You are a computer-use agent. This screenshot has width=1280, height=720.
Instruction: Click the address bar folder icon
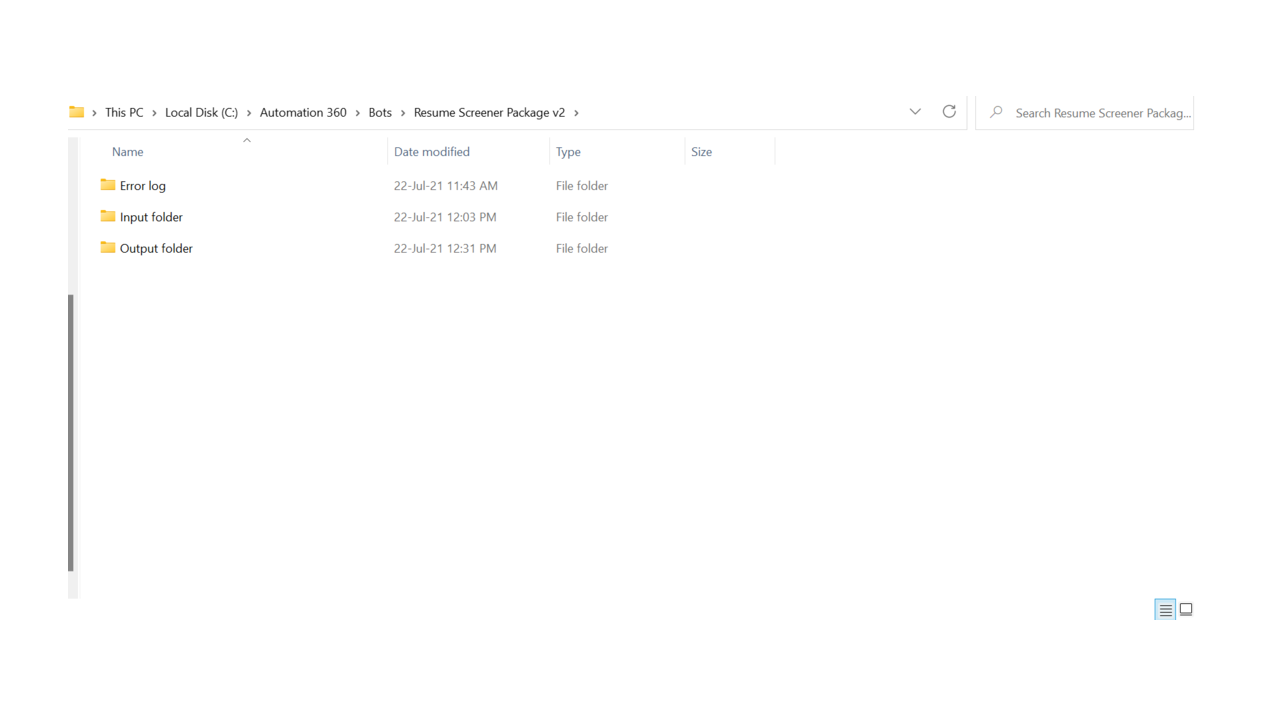pyautogui.click(x=76, y=112)
